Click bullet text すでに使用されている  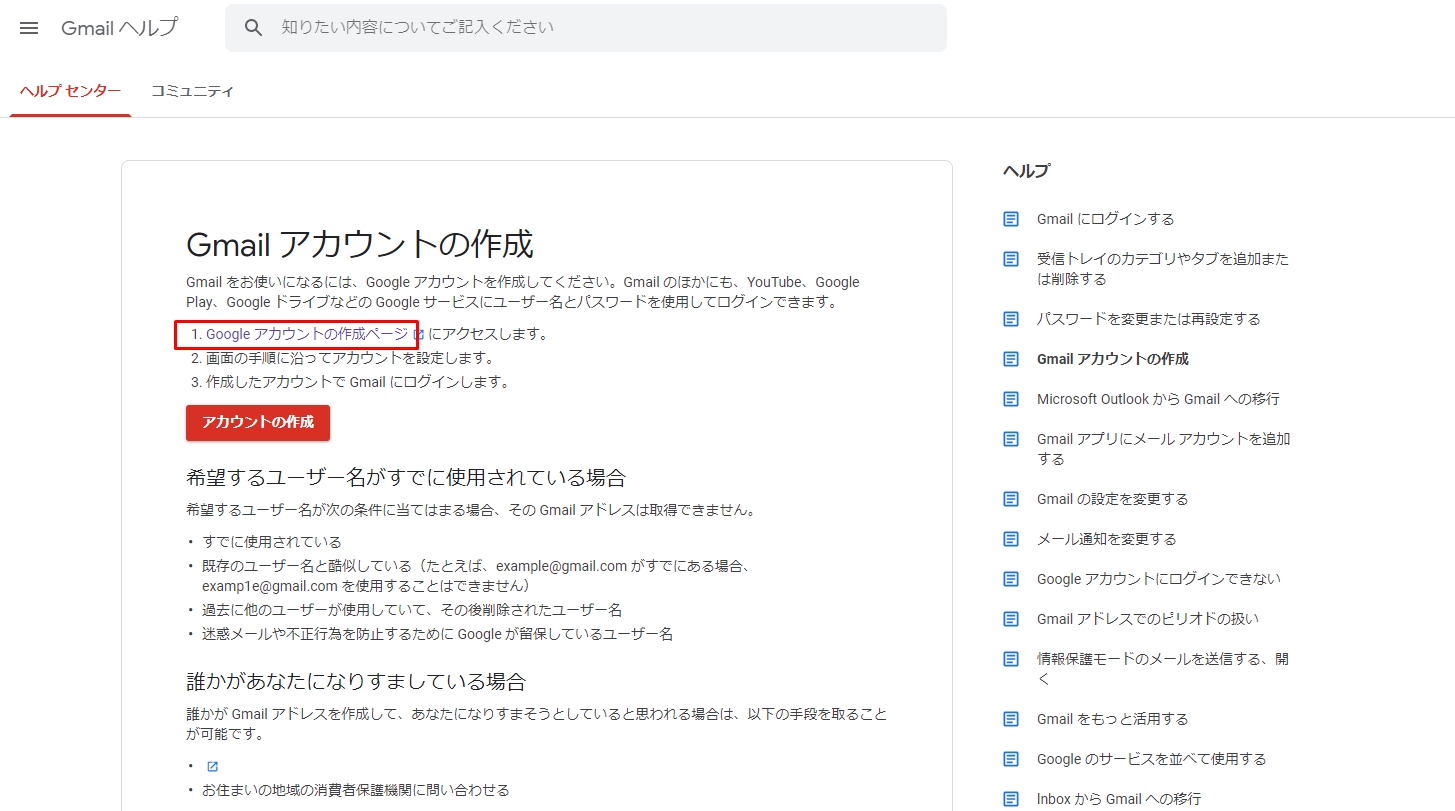[272, 542]
